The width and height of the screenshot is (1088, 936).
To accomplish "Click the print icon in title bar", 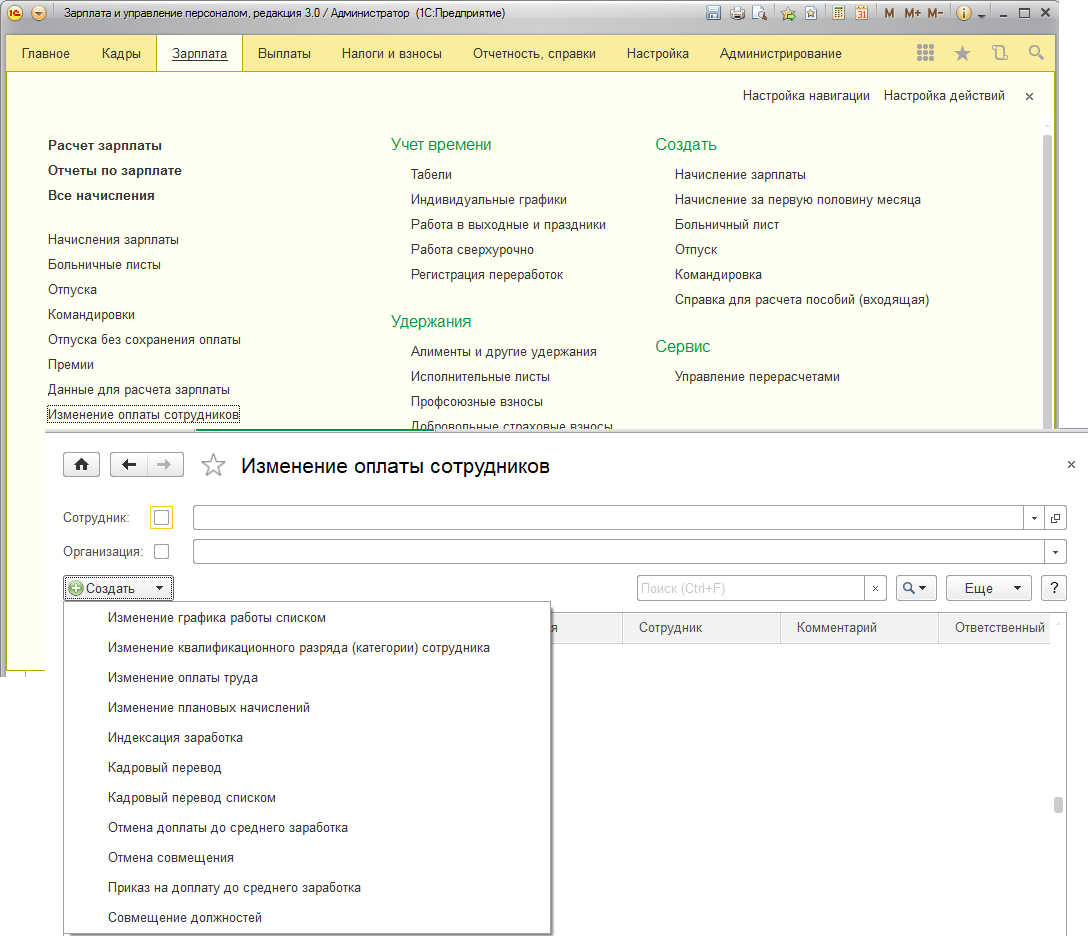I will pos(737,14).
